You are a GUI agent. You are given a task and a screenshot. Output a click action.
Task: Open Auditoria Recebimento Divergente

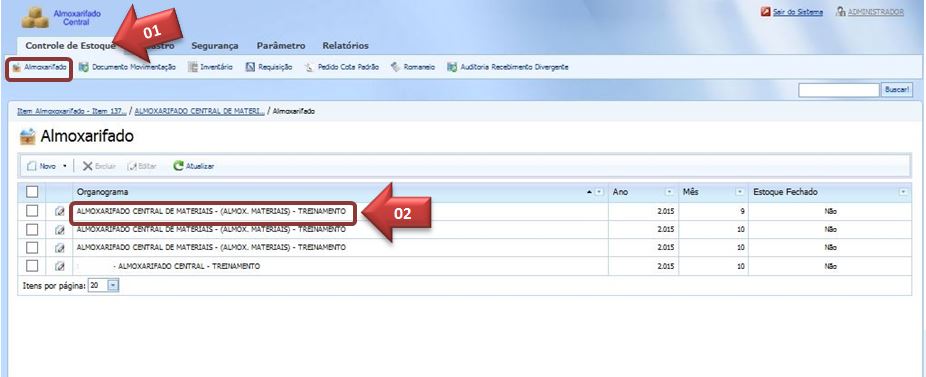point(508,67)
